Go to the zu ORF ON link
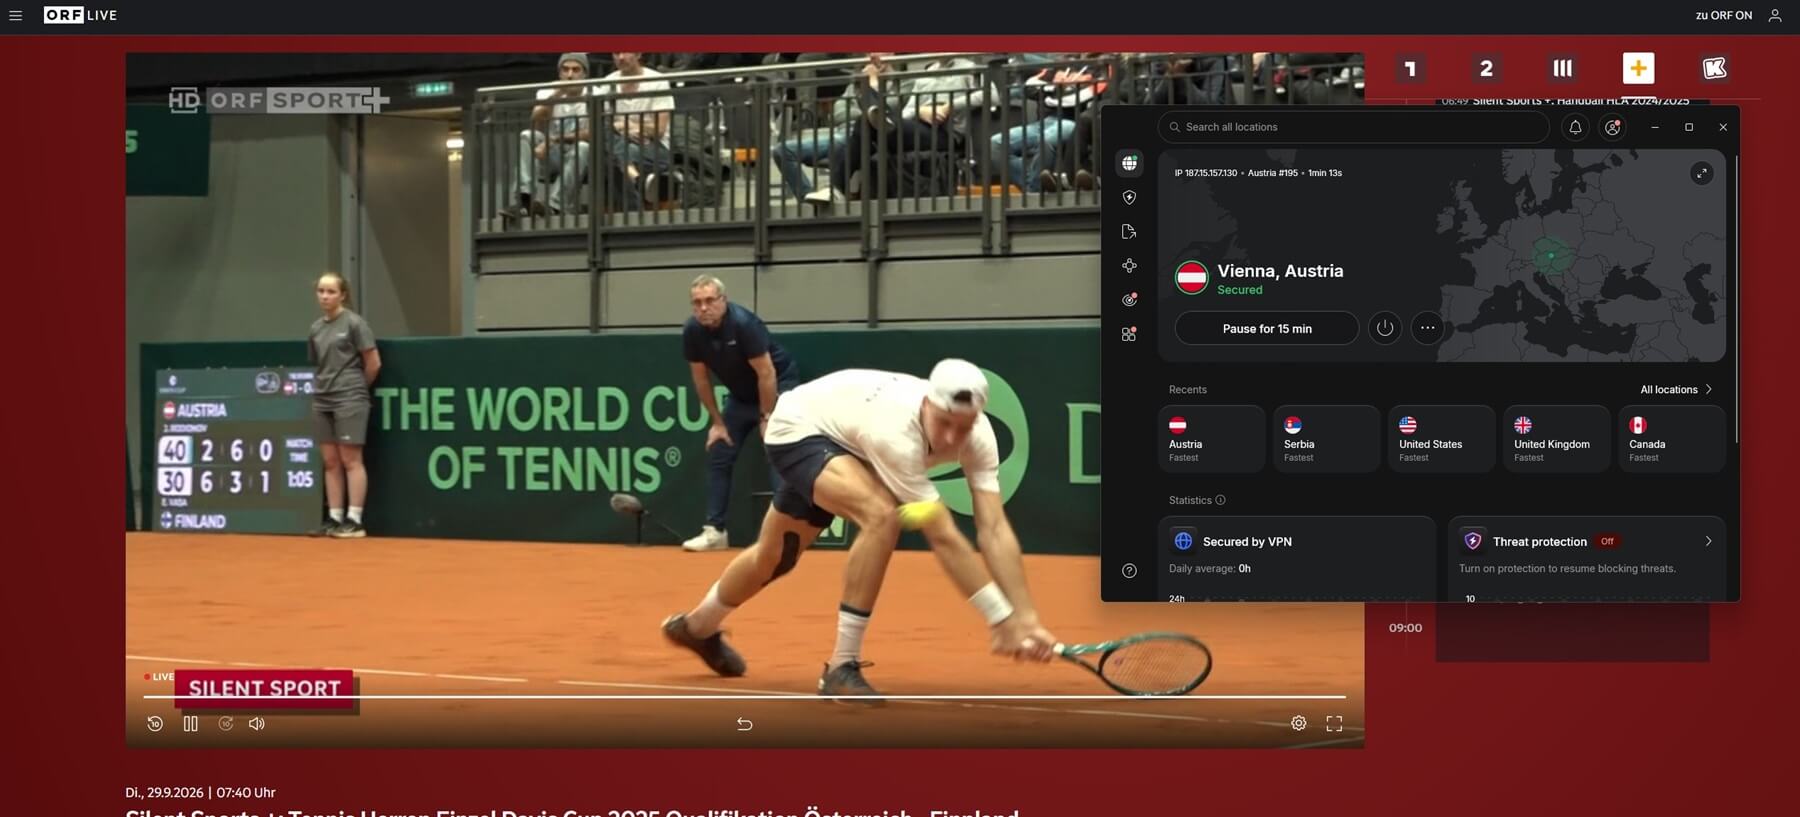 click(1723, 15)
